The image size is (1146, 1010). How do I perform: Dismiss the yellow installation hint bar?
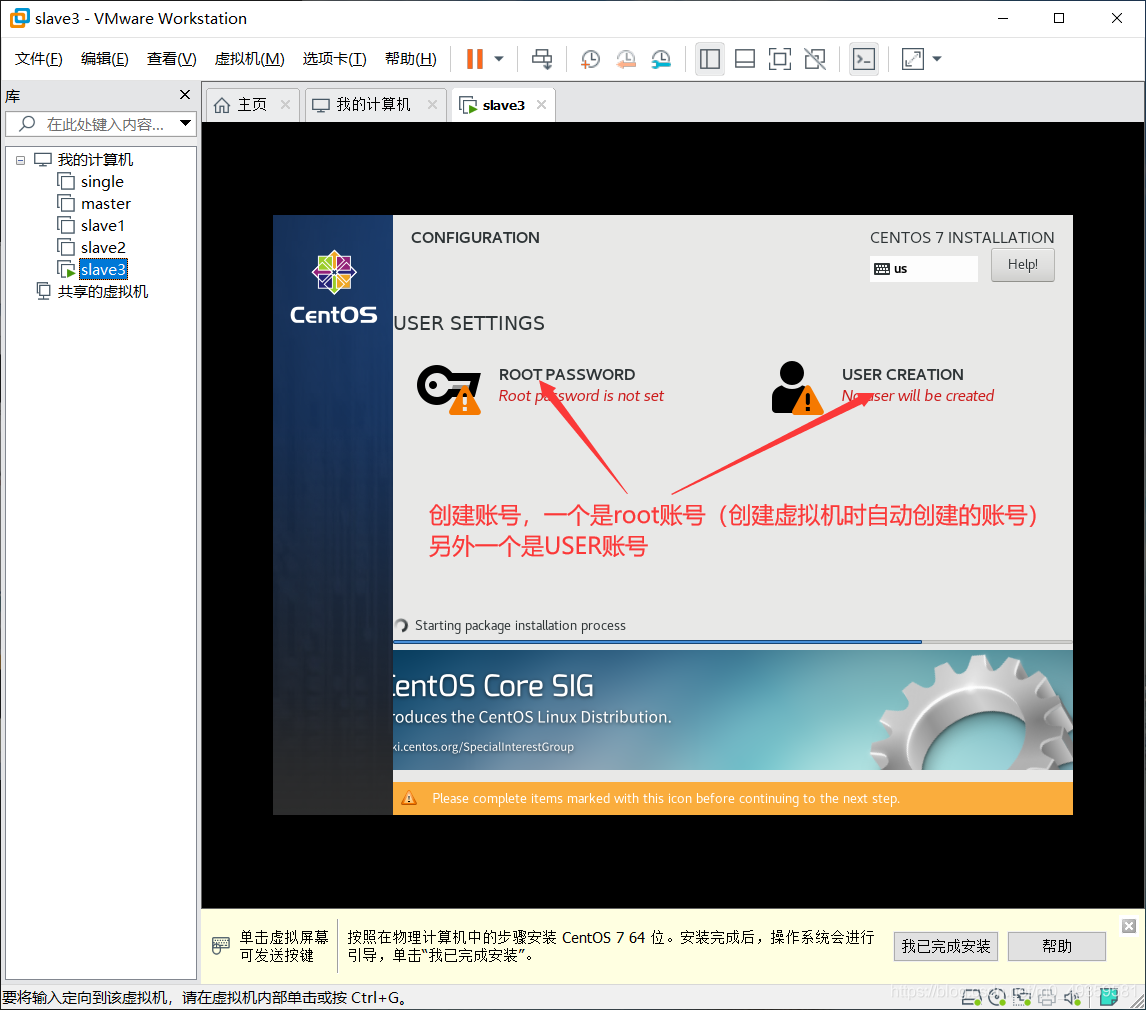click(x=1129, y=926)
